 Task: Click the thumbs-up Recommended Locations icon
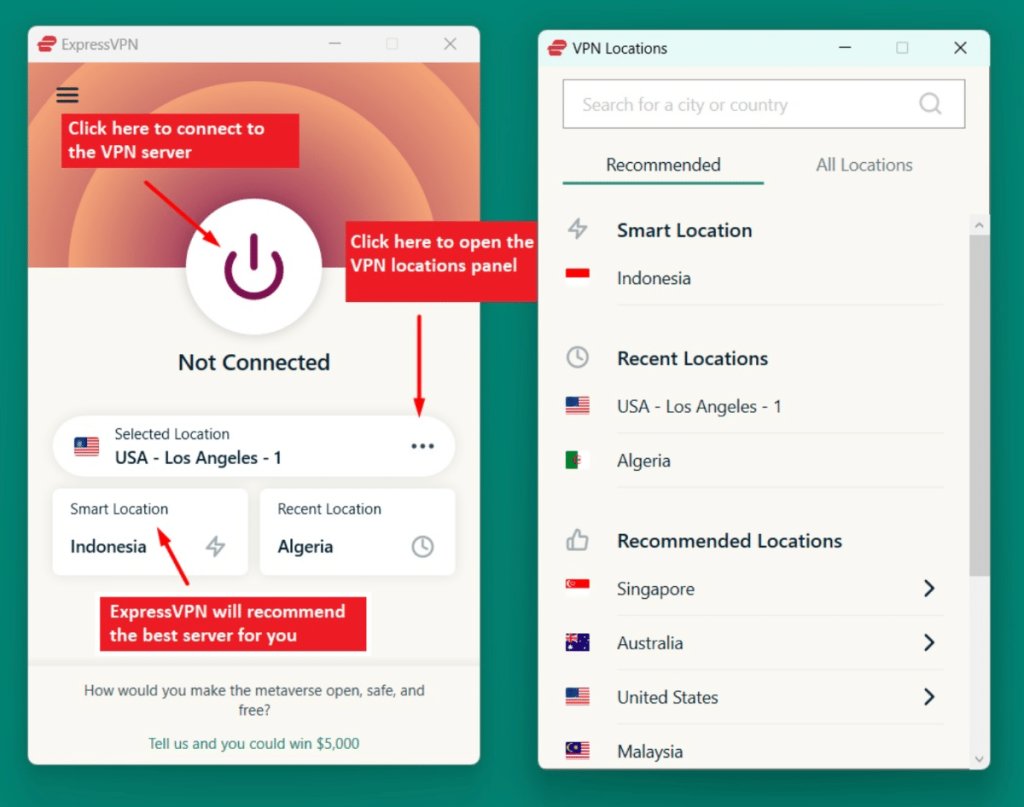[x=577, y=540]
